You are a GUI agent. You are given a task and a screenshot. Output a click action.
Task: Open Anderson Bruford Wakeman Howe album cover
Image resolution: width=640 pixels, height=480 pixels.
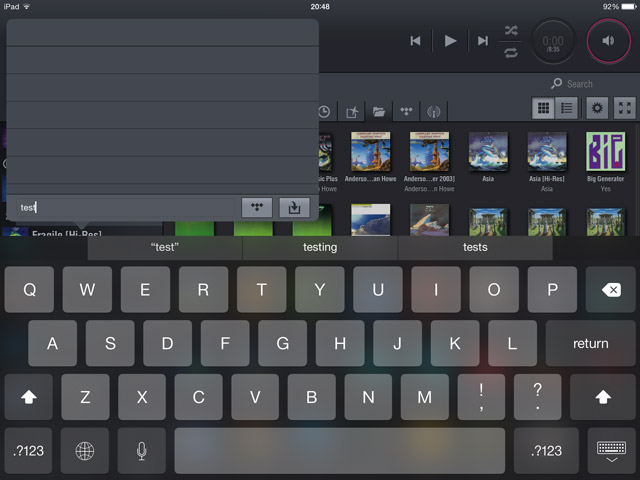[x=371, y=151]
